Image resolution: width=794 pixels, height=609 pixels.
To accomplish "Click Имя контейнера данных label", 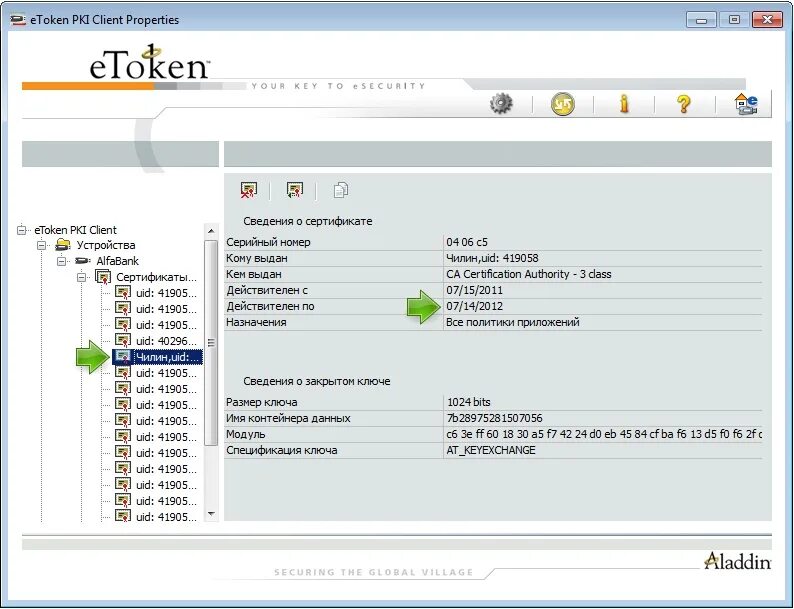I will pyautogui.click(x=288, y=419).
